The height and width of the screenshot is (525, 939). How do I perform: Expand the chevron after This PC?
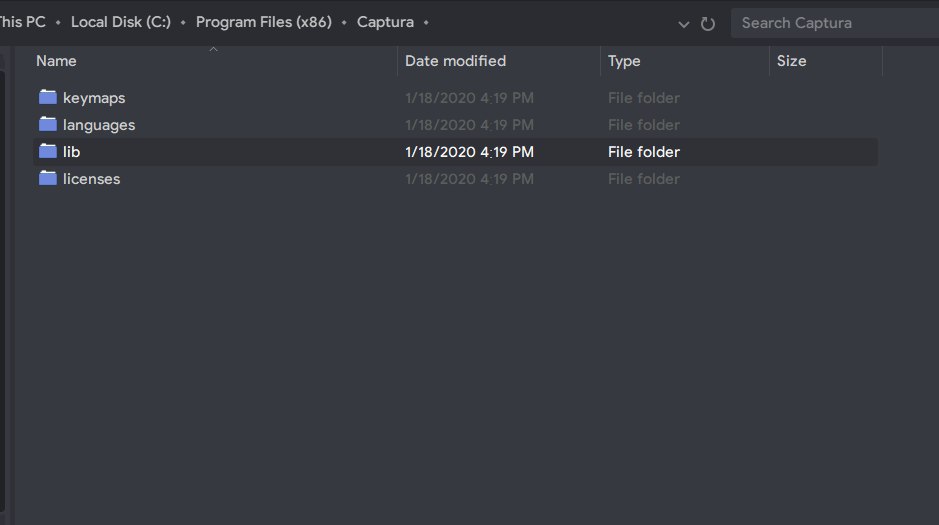pyautogui.click(x=58, y=23)
